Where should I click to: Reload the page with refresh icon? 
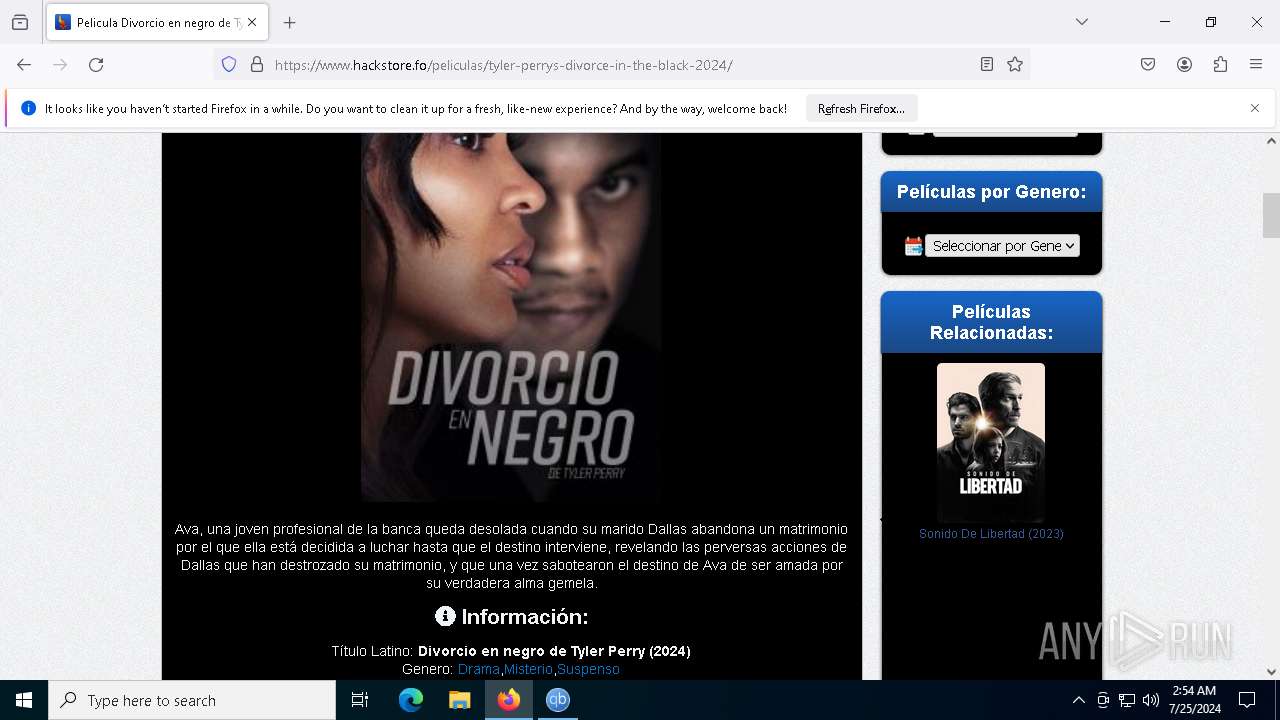(96, 65)
